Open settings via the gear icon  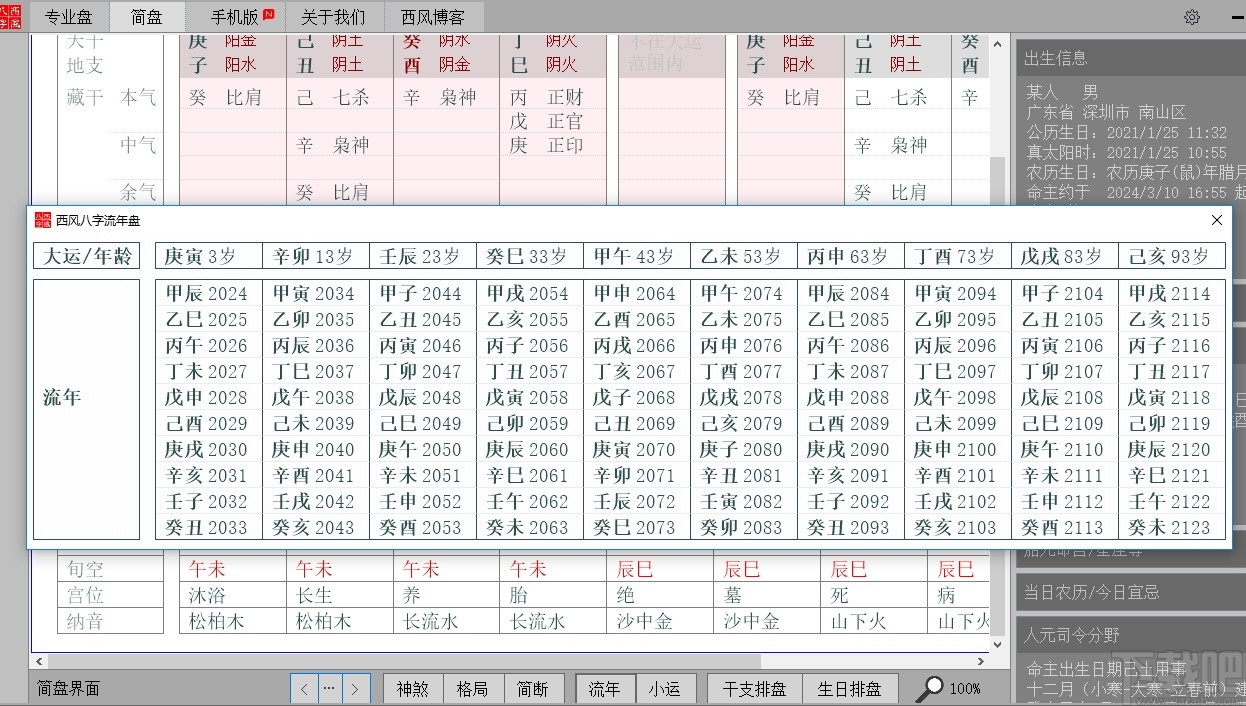1192,17
